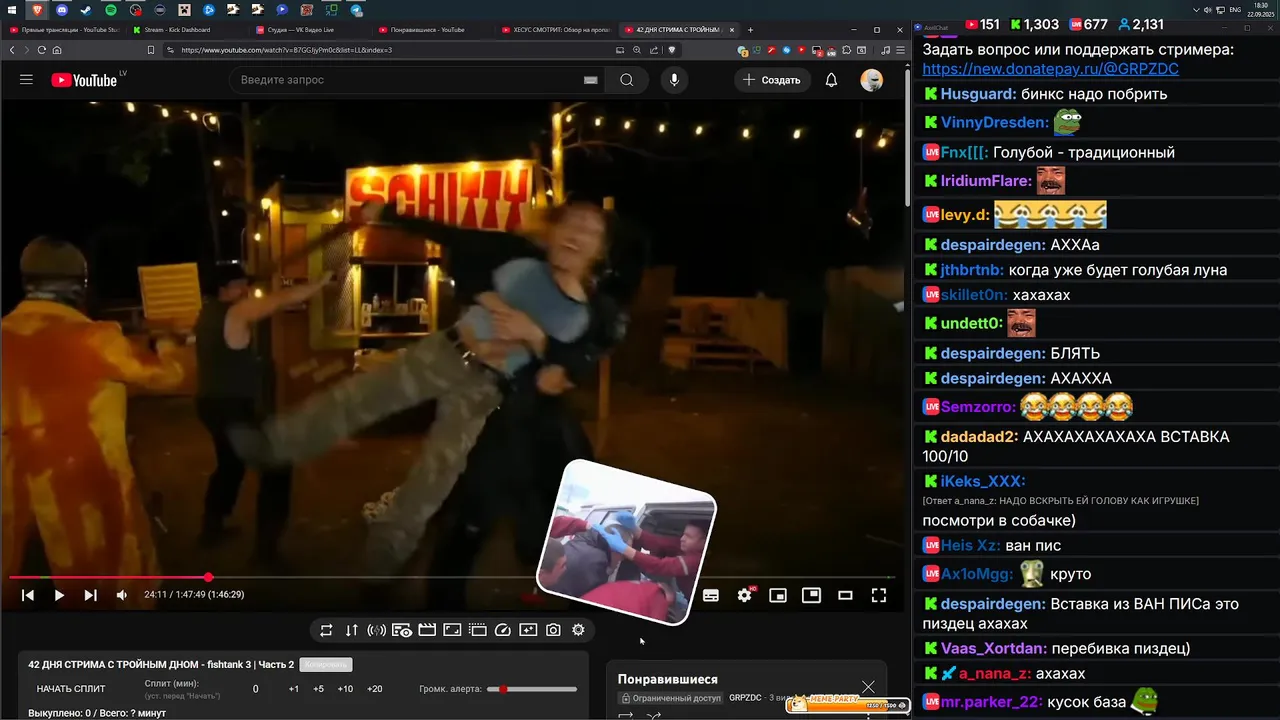The height and width of the screenshot is (720, 1280).
Task: Click the split minutes field showing 0
Action: [x=255, y=689]
